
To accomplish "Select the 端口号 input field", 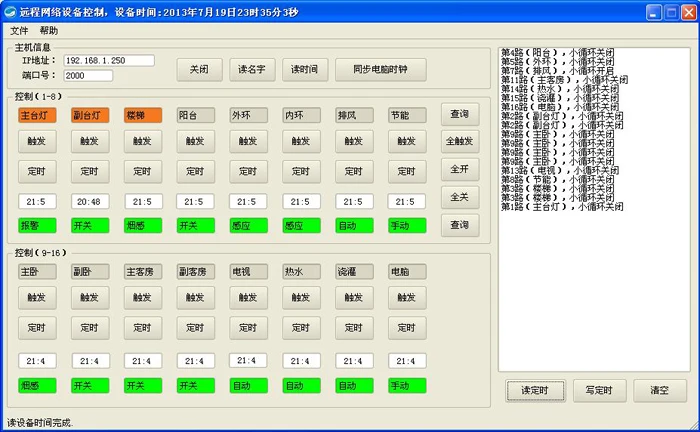I will 88,76.
